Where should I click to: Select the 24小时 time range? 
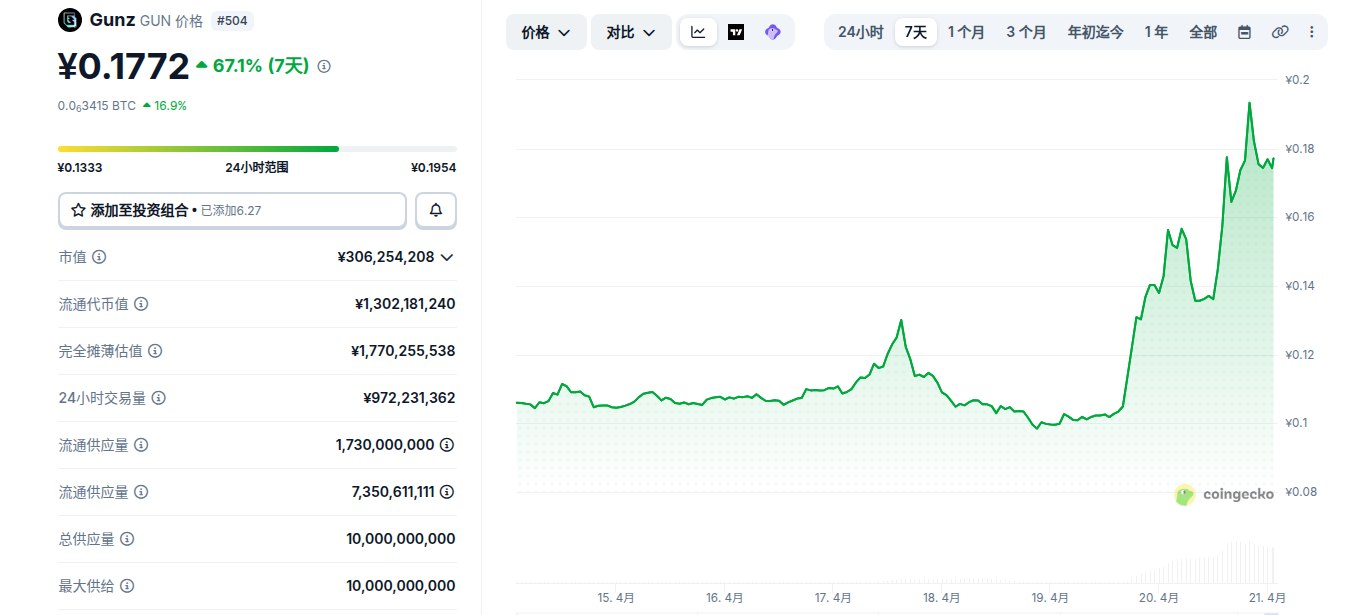(x=860, y=32)
